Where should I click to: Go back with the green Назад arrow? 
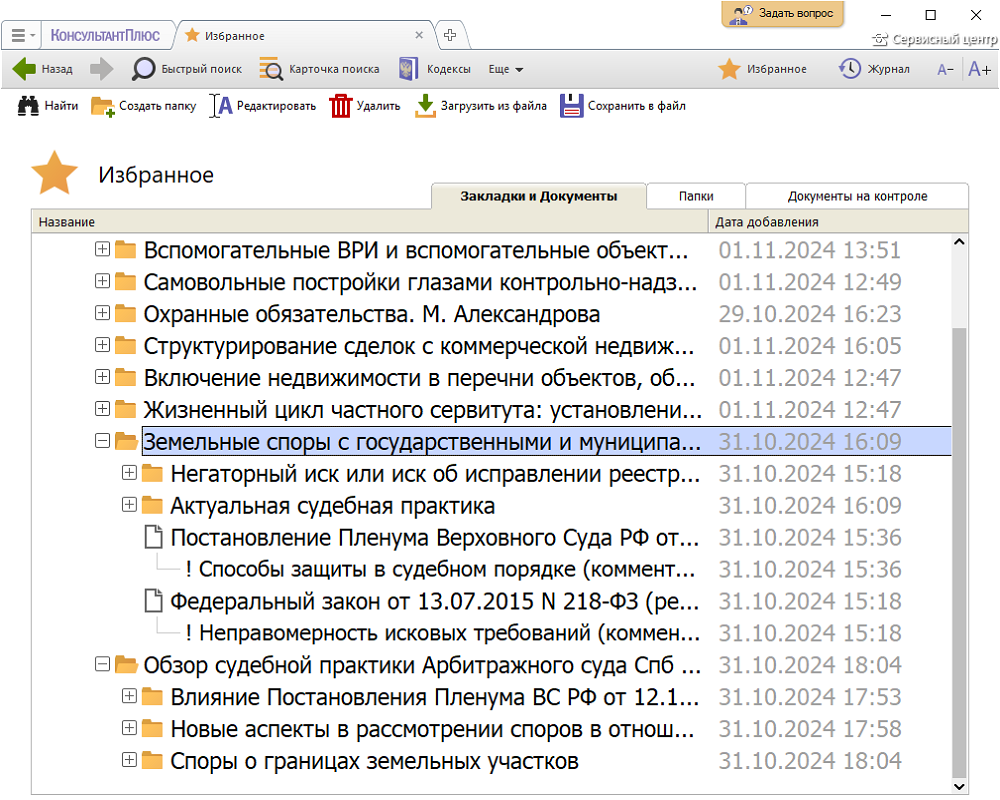pyautogui.click(x=25, y=69)
